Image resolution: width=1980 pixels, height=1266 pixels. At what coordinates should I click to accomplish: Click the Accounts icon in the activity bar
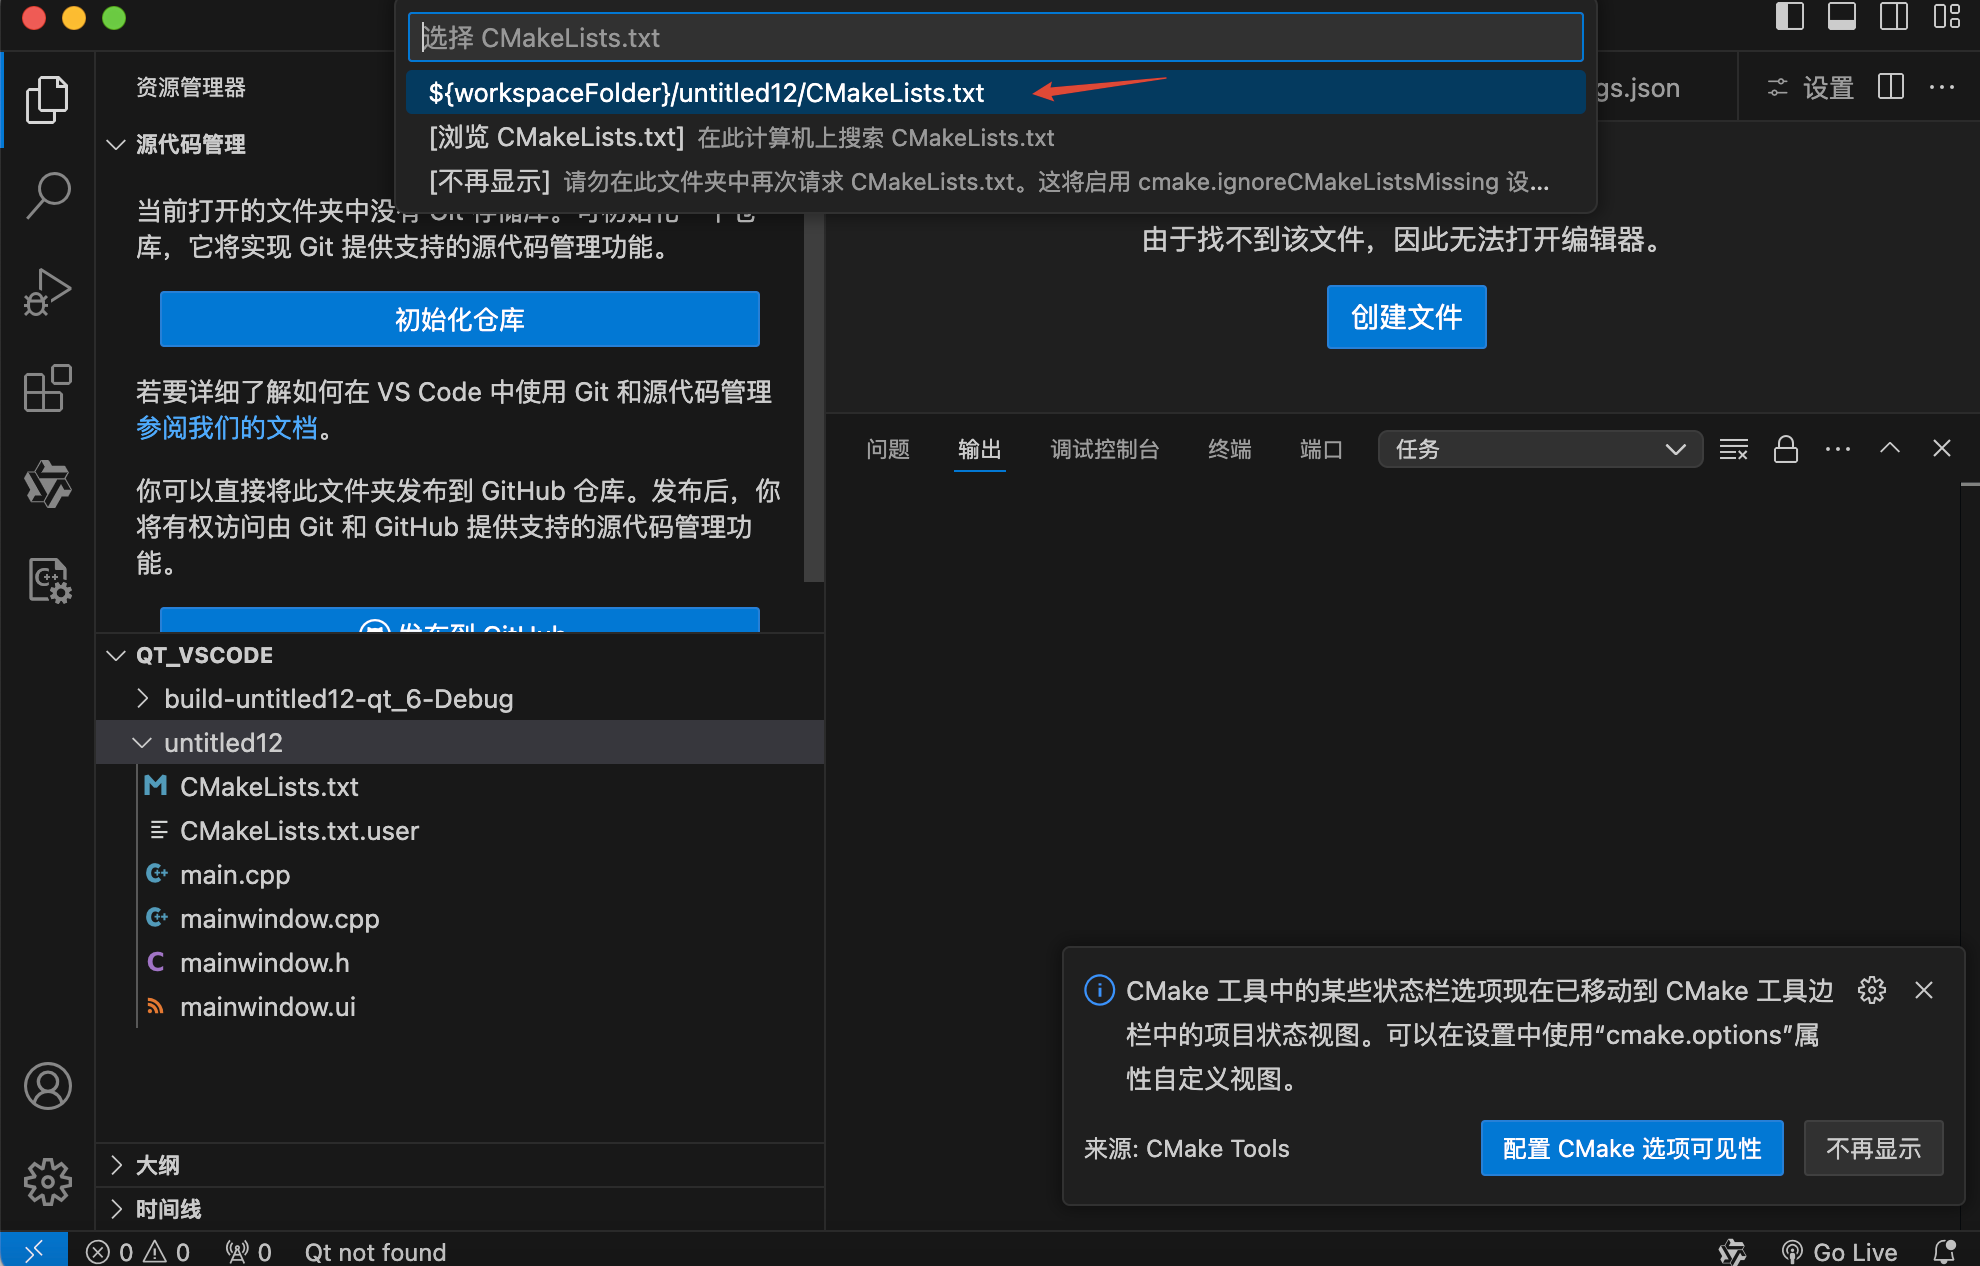pyautogui.click(x=47, y=1087)
